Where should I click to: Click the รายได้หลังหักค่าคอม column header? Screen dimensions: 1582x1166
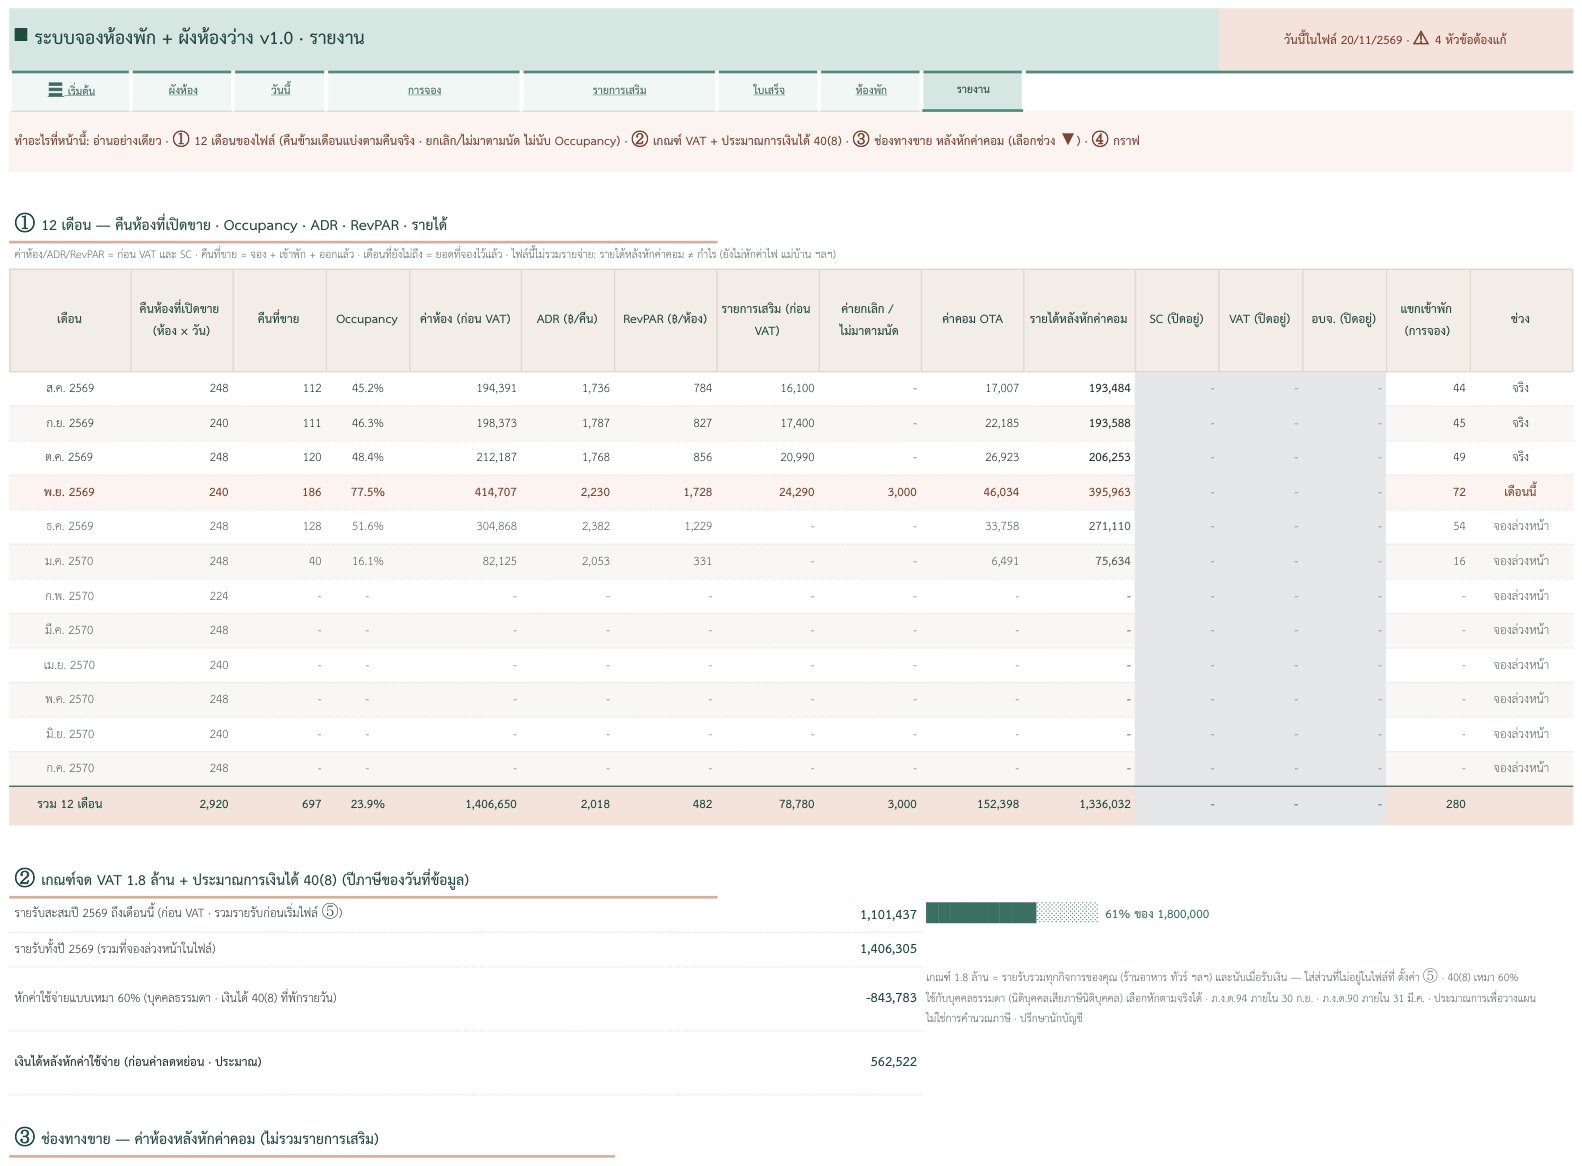point(1079,320)
